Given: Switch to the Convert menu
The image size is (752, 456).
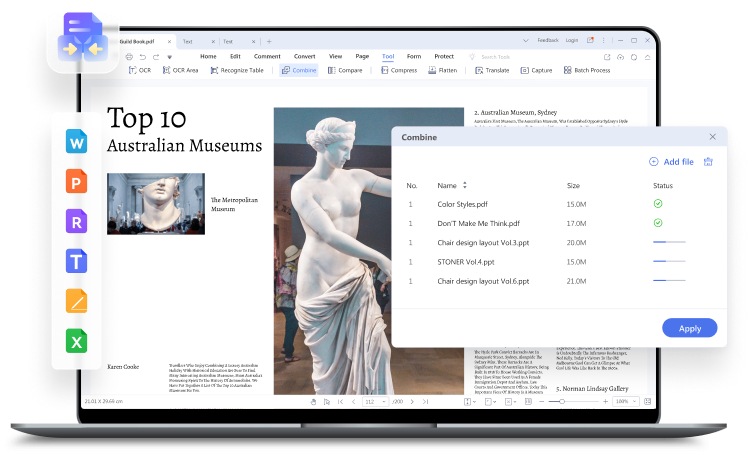Looking at the screenshot, I should pos(305,57).
